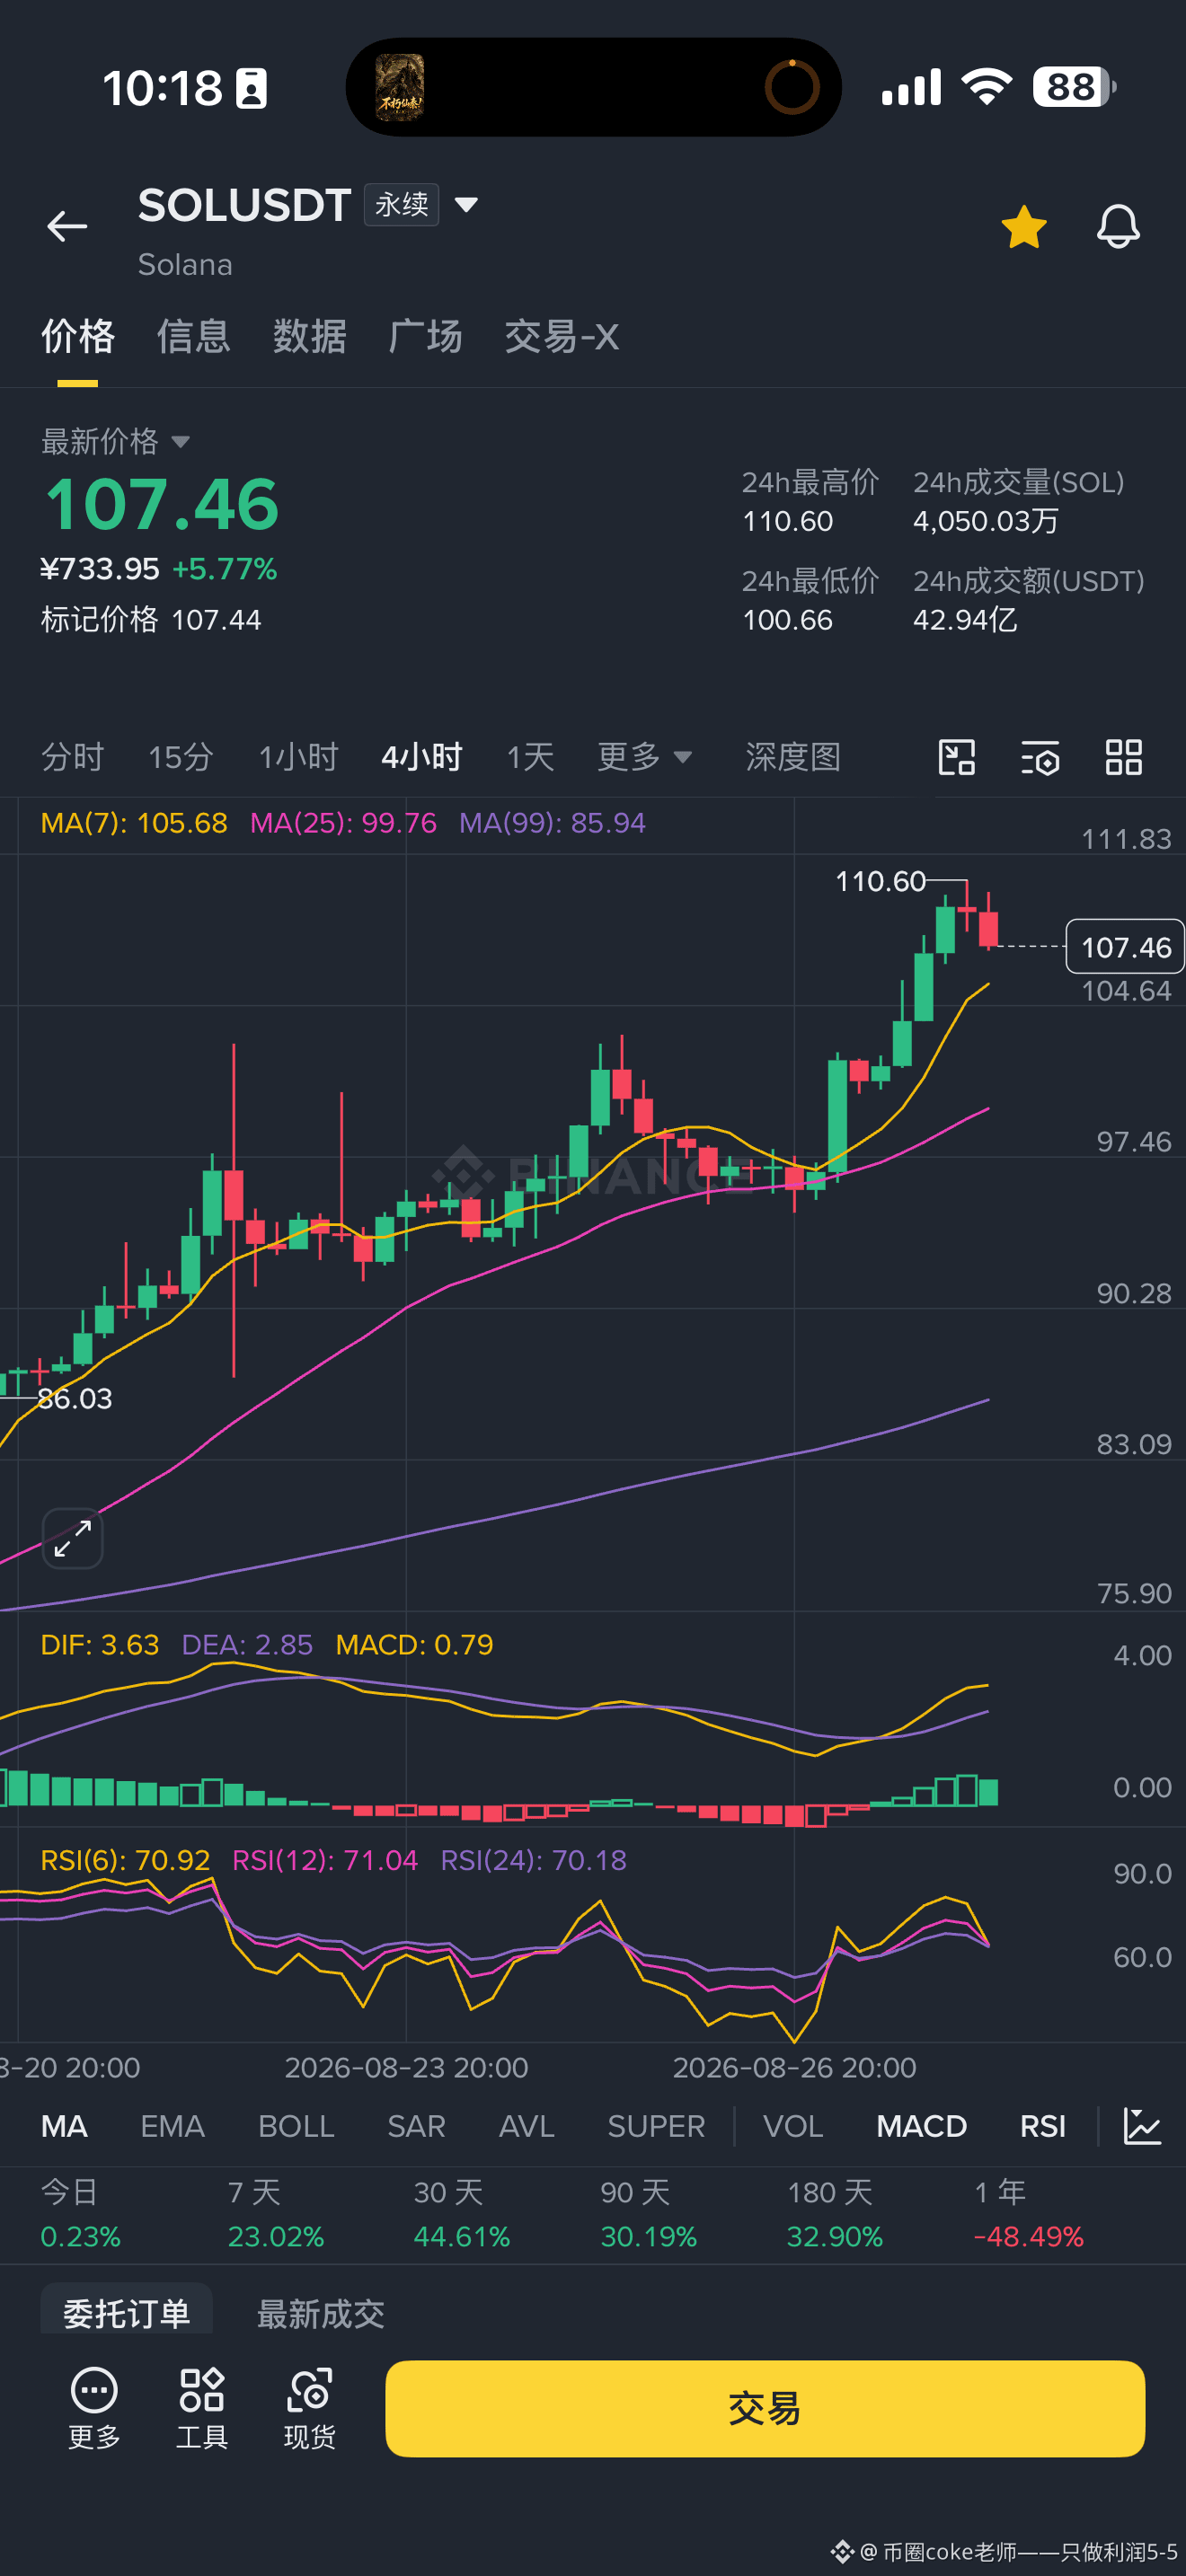Screen dimensions: 1186x2576
Task: Toggle the MACD sub-indicator
Action: [921, 2126]
